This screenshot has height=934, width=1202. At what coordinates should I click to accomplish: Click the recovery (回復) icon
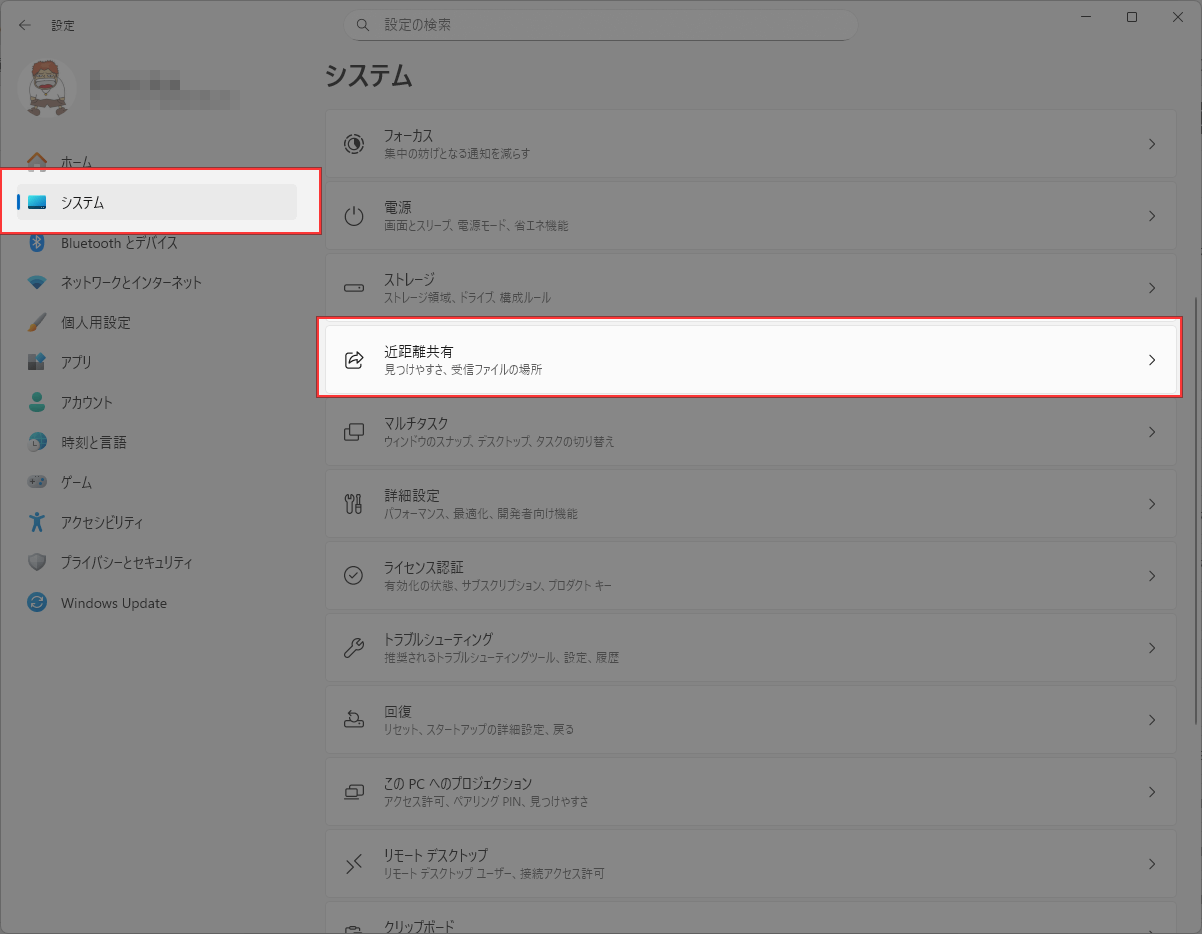354,720
